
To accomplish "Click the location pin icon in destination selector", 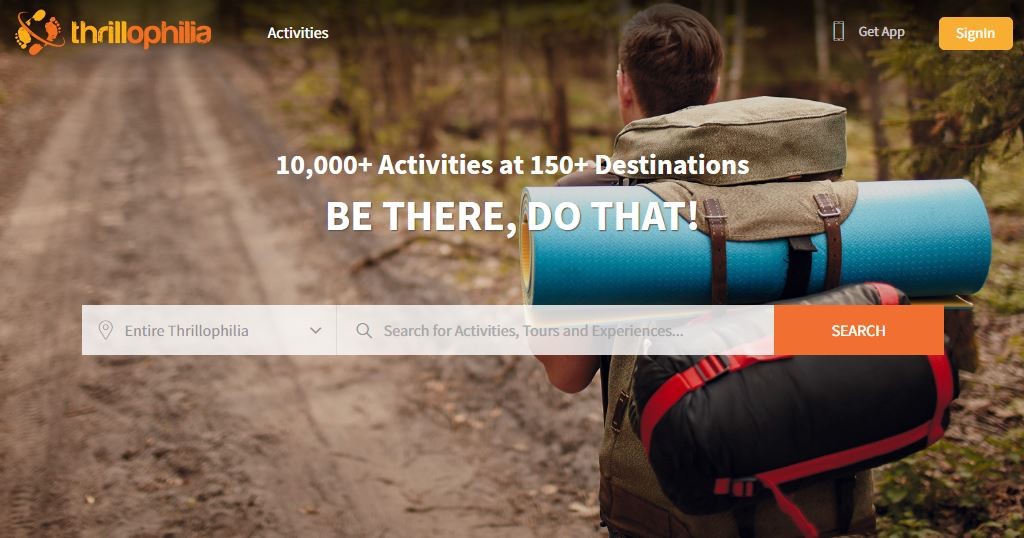I will click(105, 330).
